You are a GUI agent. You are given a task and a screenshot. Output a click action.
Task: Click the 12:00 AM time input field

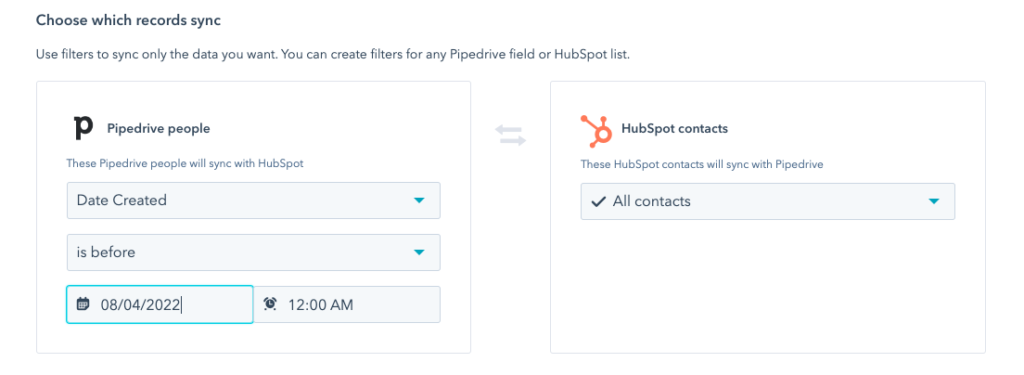point(347,304)
